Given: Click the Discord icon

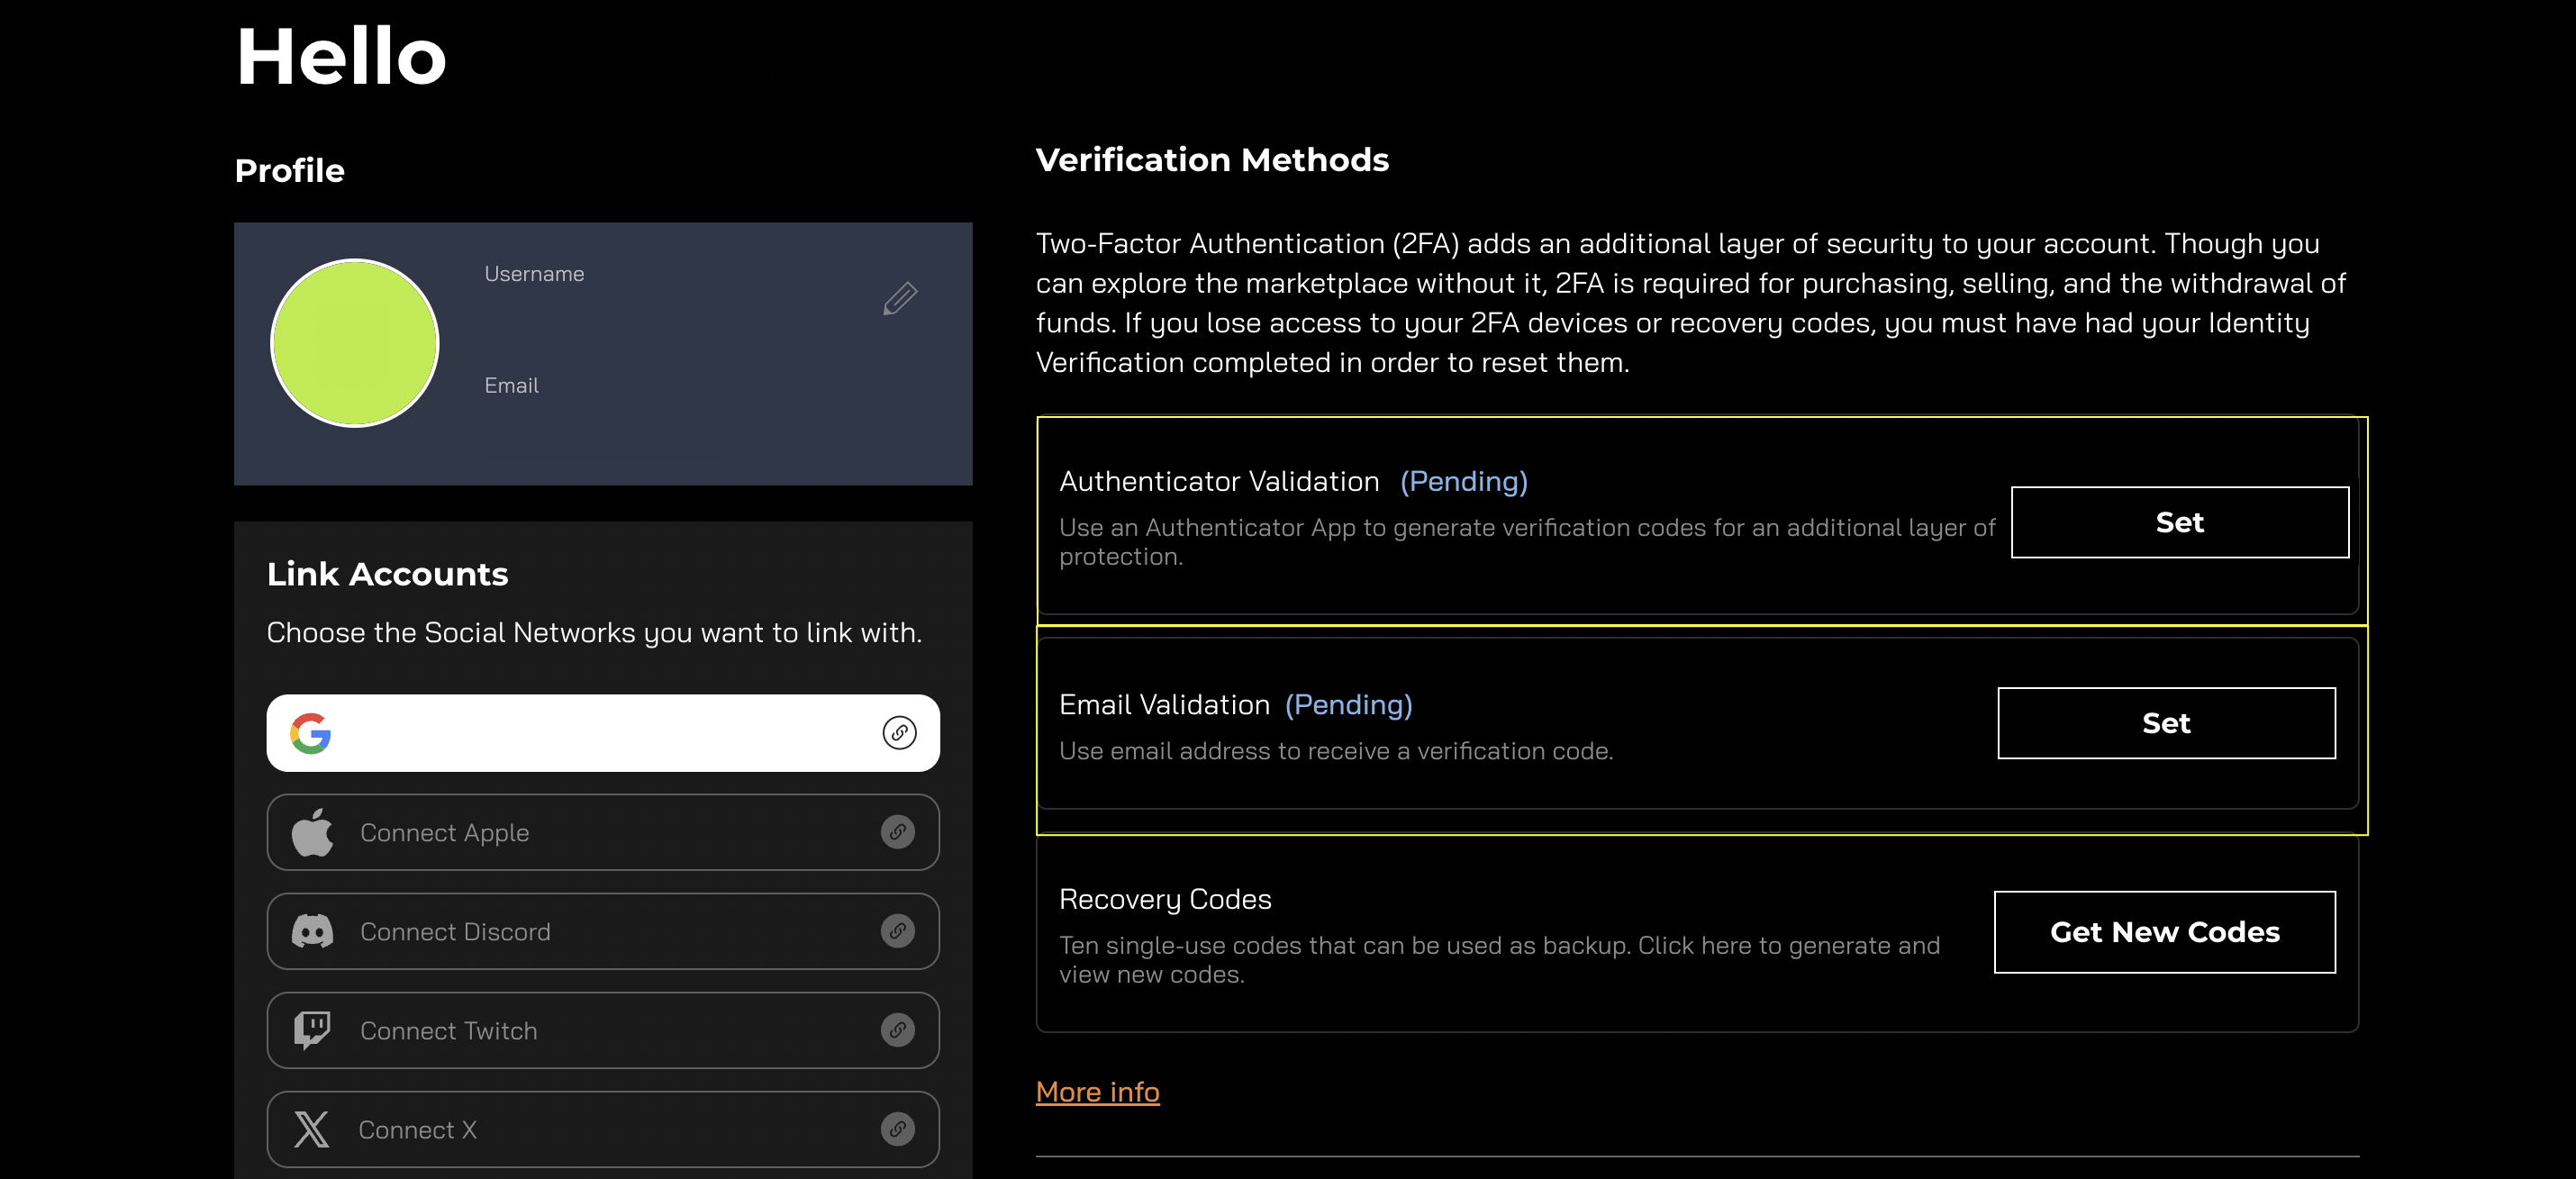Looking at the screenshot, I should (x=312, y=931).
